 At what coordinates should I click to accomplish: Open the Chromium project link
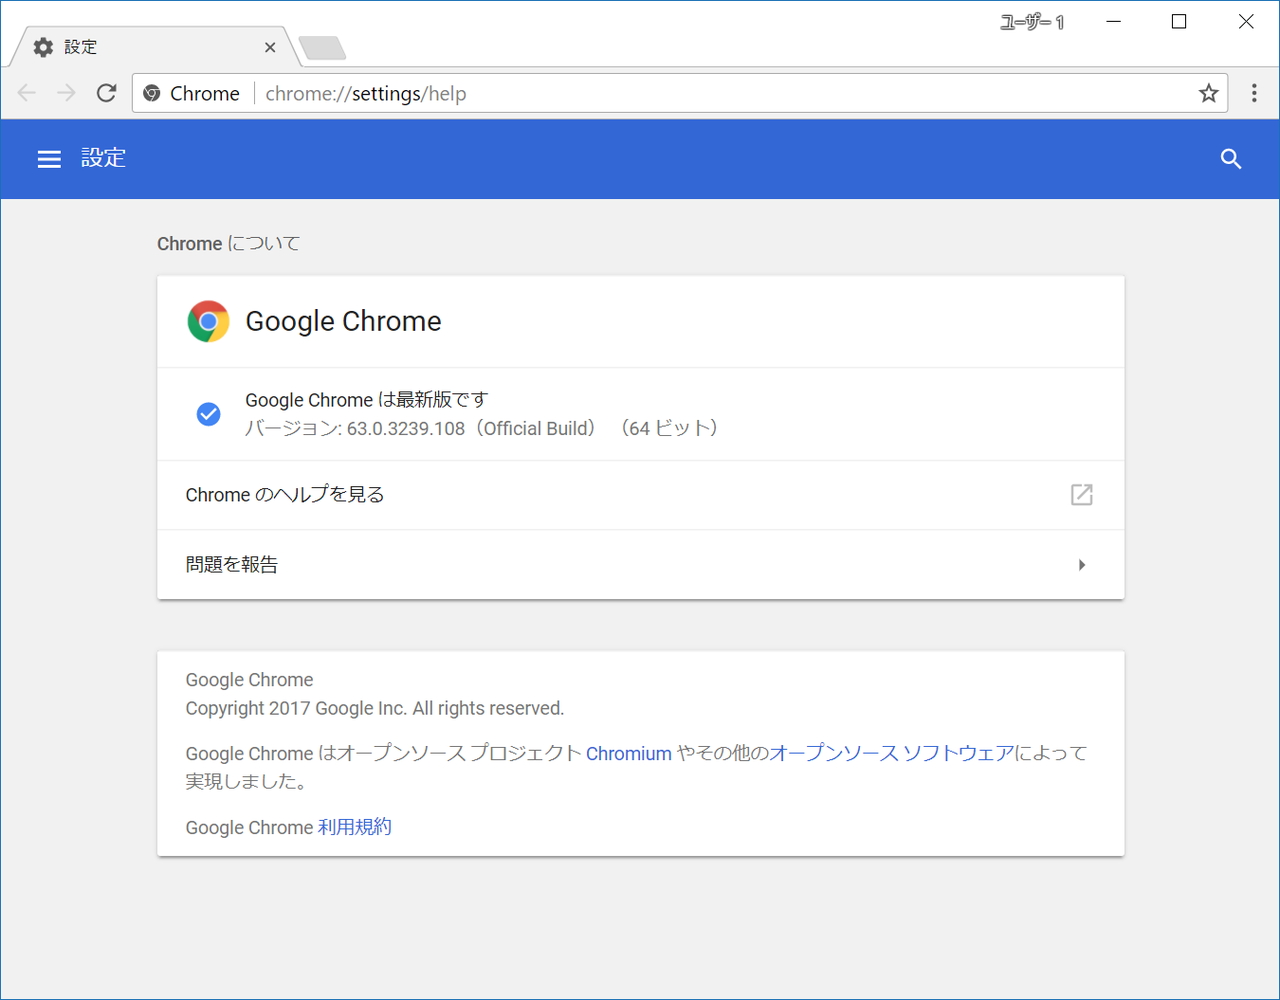(x=629, y=753)
